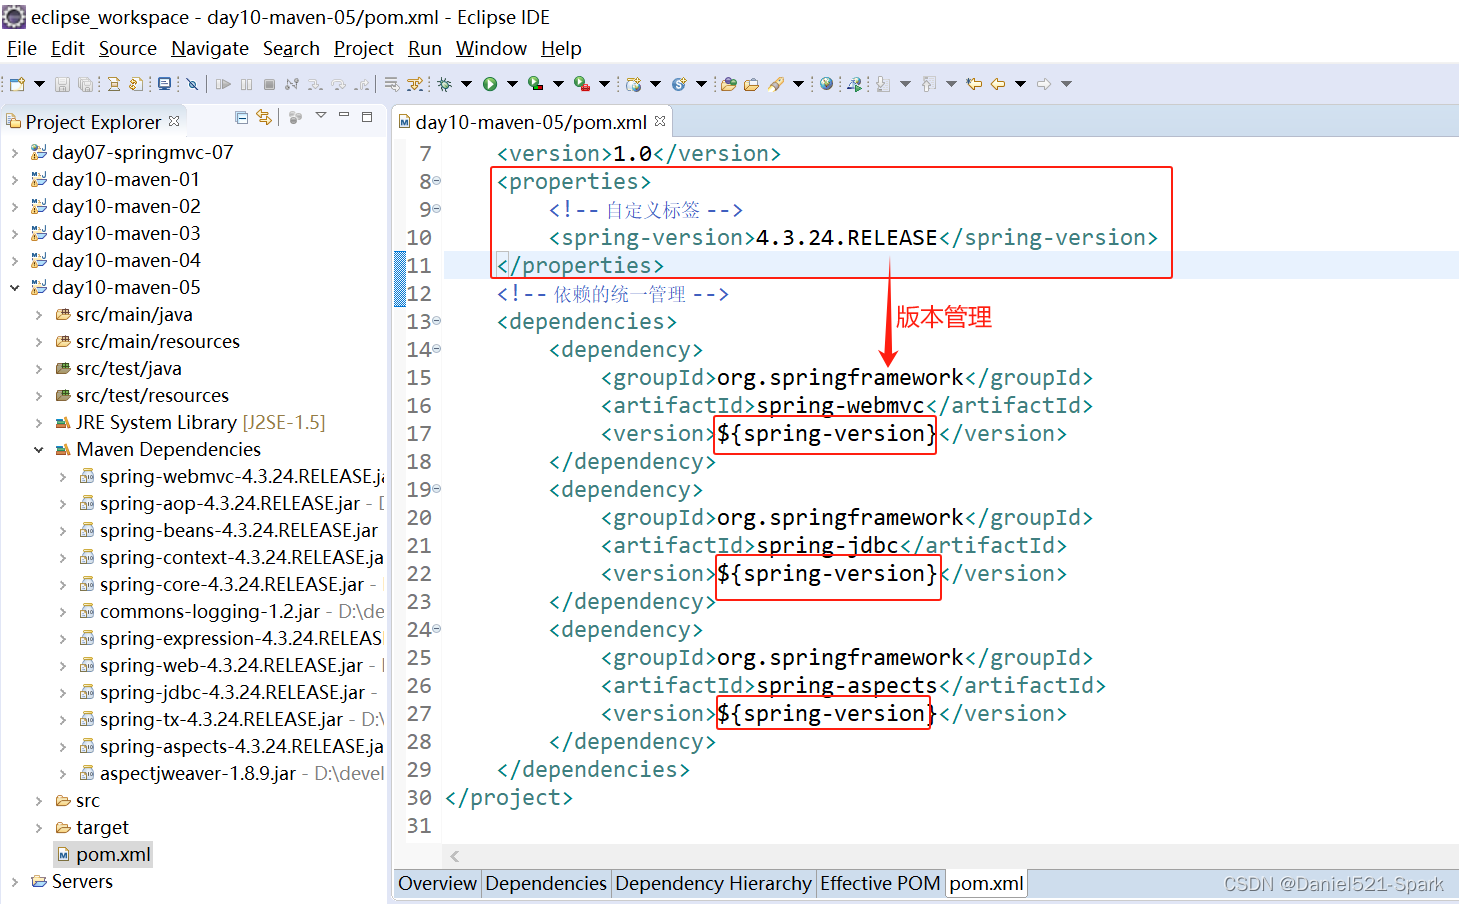This screenshot has width=1459, height=904.
Task: Open the Debug dropdown arrow
Action: click(x=466, y=84)
